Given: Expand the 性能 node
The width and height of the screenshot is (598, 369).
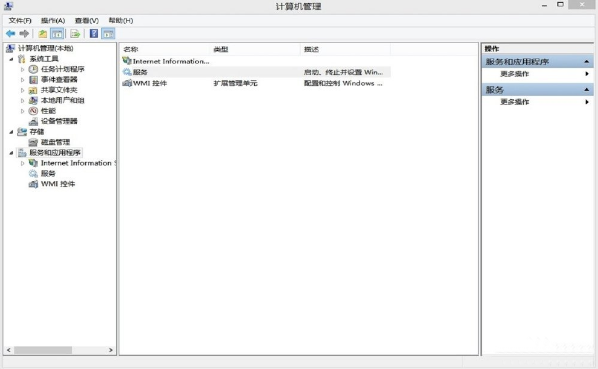Looking at the screenshot, I should [x=23, y=111].
